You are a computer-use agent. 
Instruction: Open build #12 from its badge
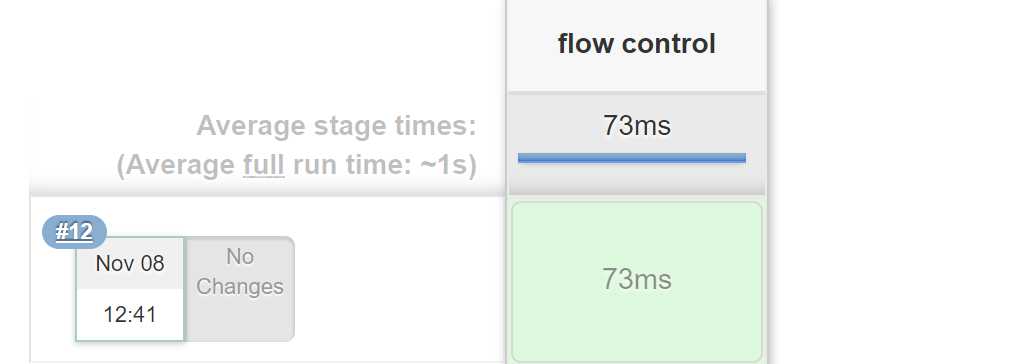pyautogui.click(x=74, y=231)
